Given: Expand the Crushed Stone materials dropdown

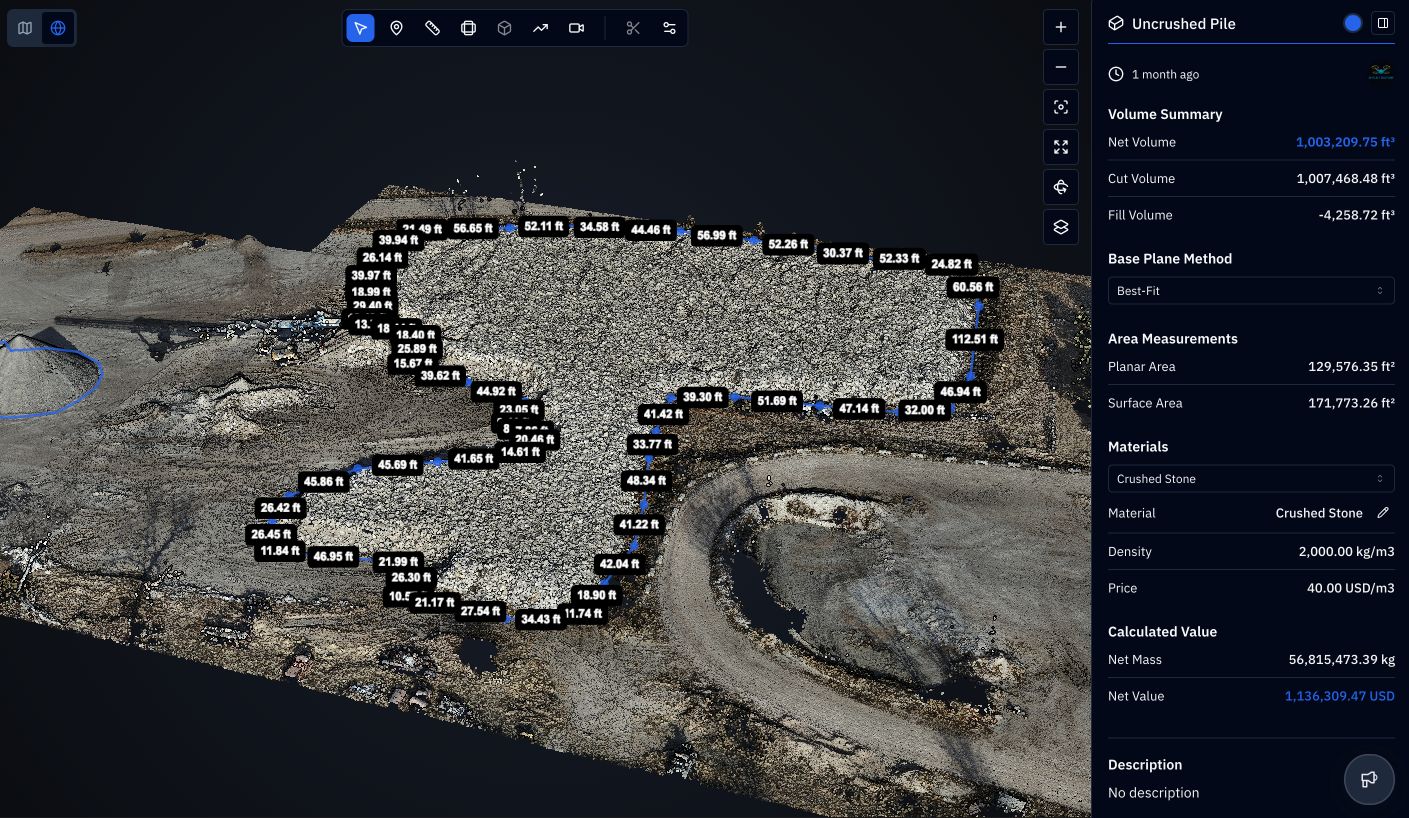Looking at the screenshot, I should point(1250,479).
